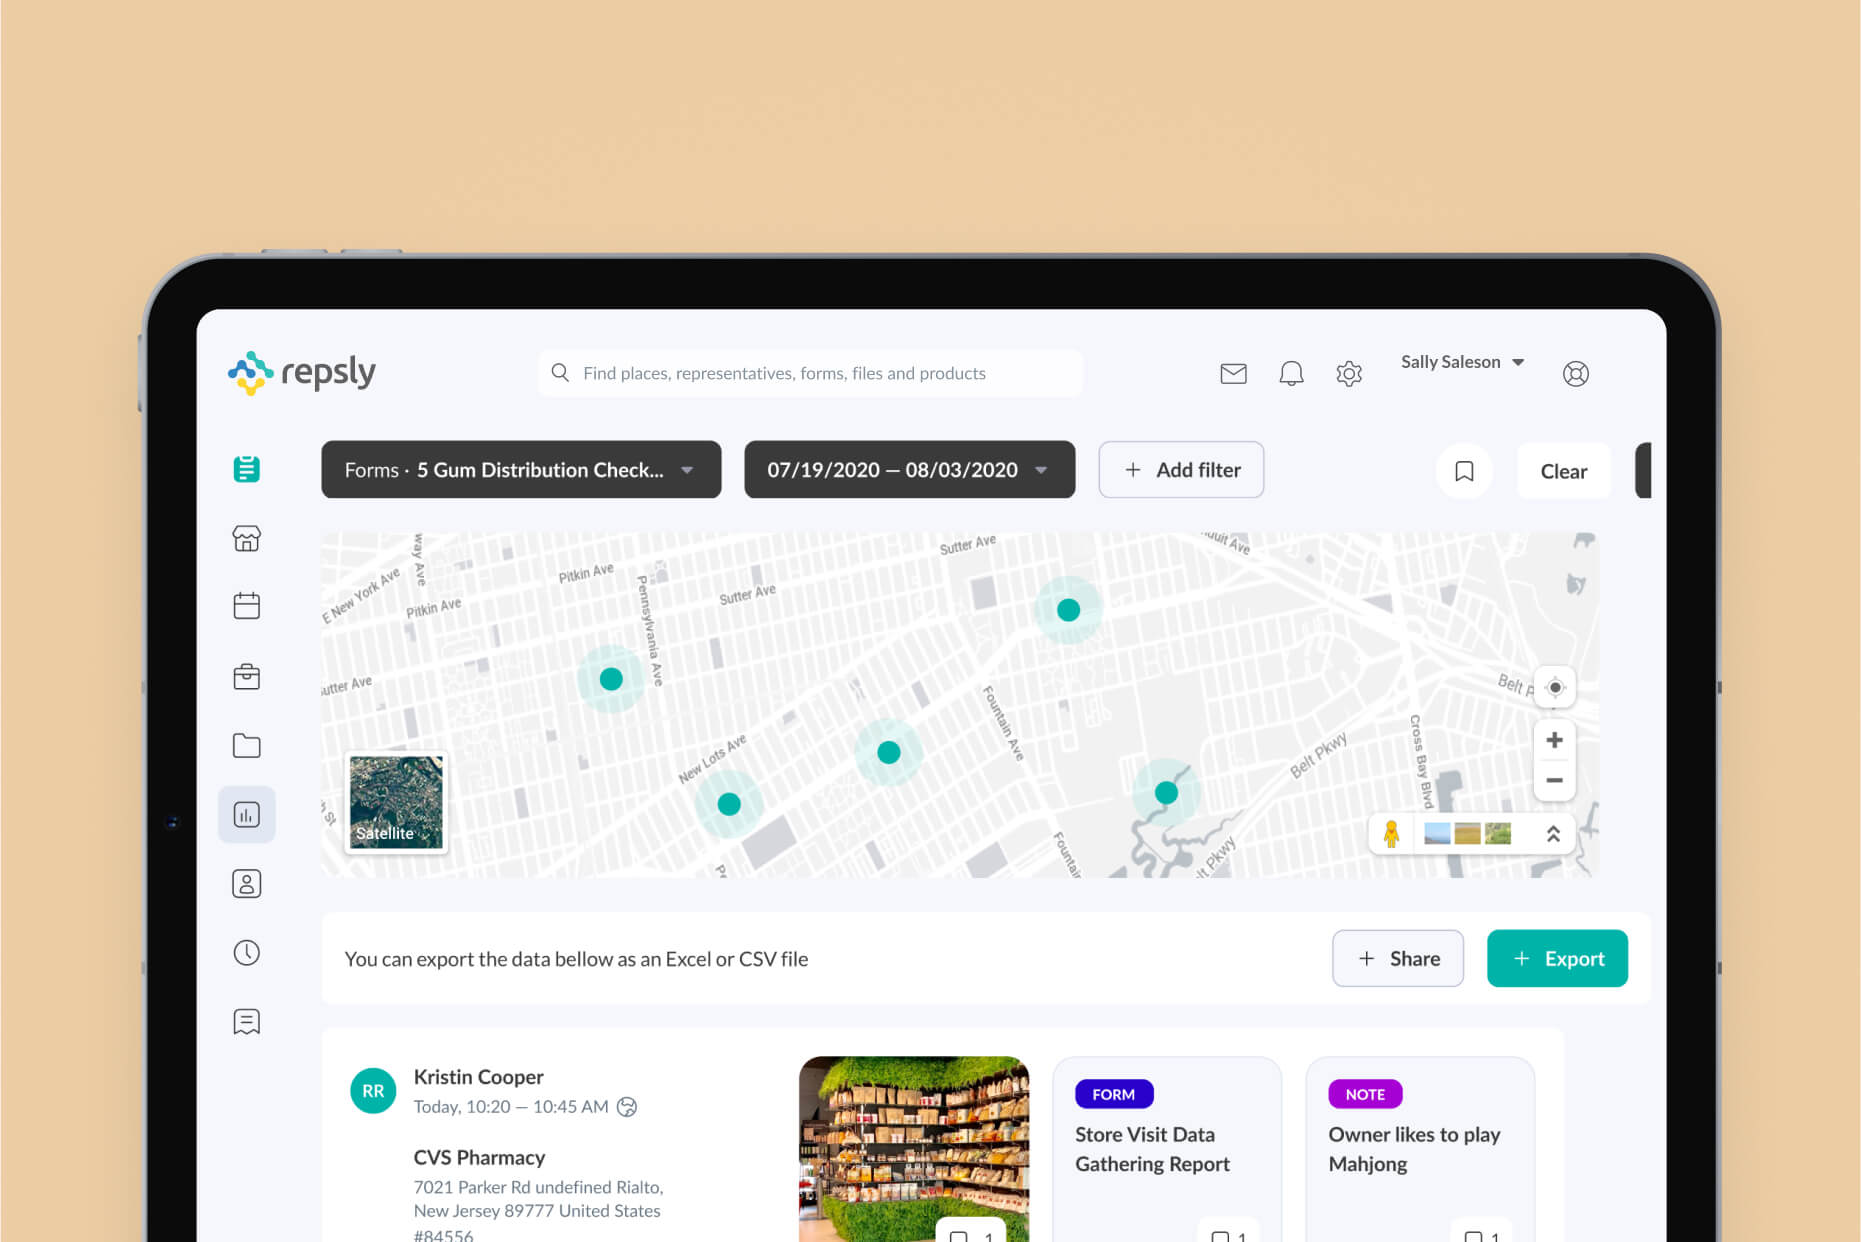Expand Sally Saleson user menu

point(1461,362)
